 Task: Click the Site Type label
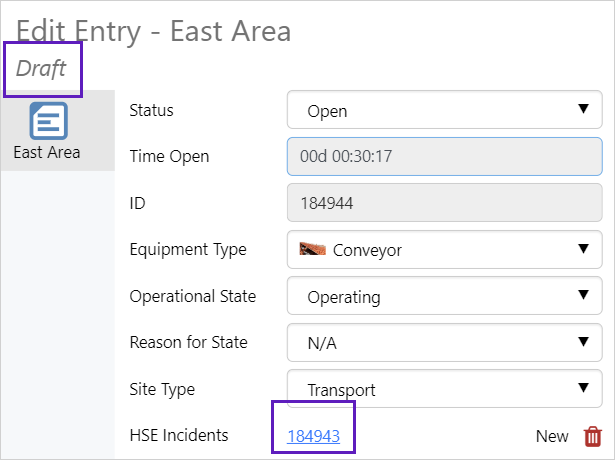point(162,389)
